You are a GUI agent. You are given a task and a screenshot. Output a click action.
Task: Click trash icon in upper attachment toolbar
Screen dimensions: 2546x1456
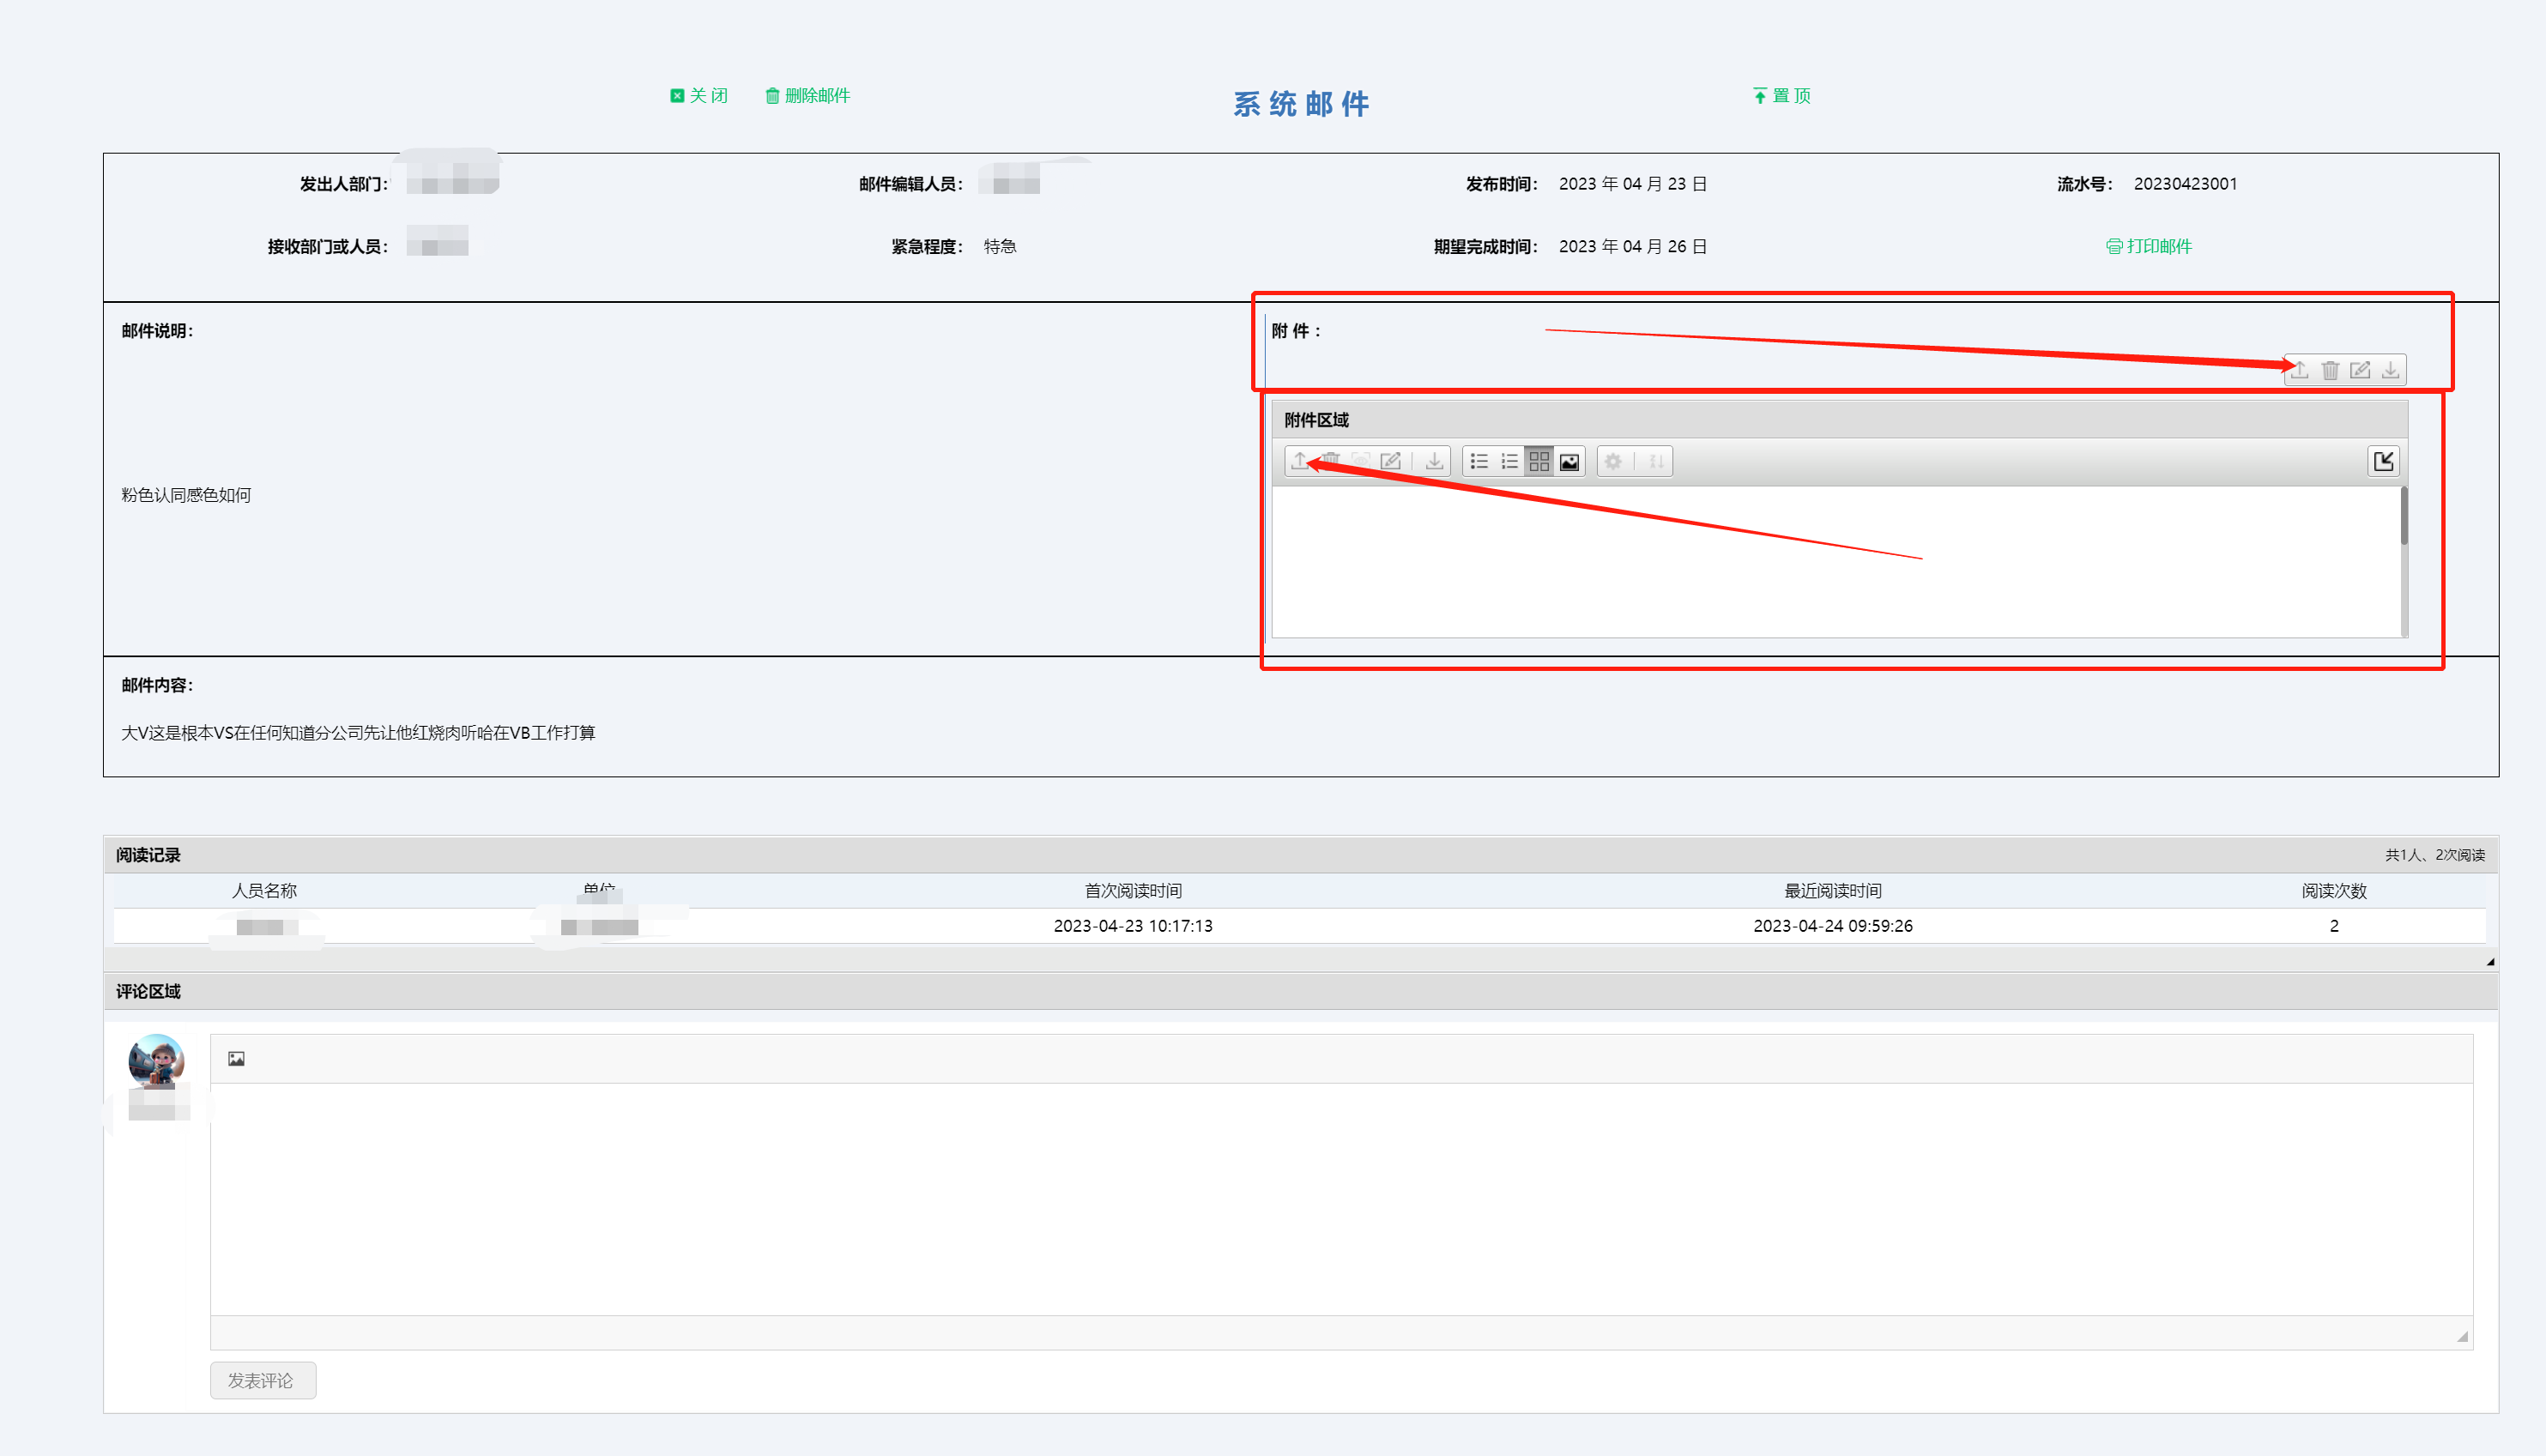pyautogui.click(x=2330, y=370)
